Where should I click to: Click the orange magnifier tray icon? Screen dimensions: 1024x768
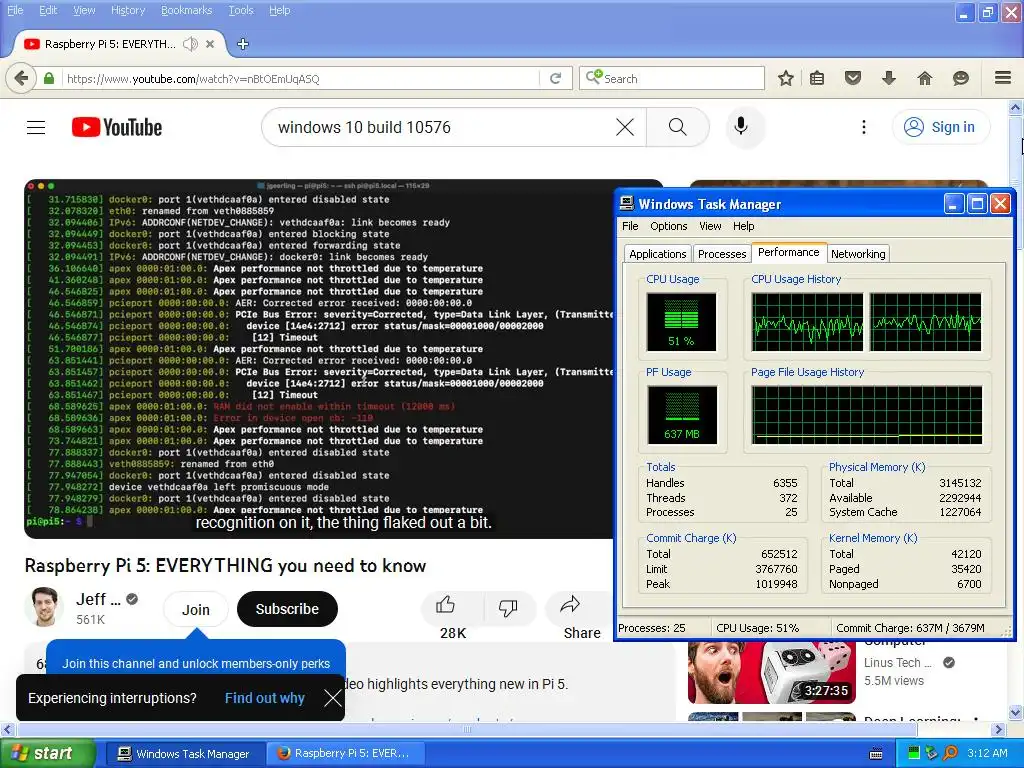[951, 754]
